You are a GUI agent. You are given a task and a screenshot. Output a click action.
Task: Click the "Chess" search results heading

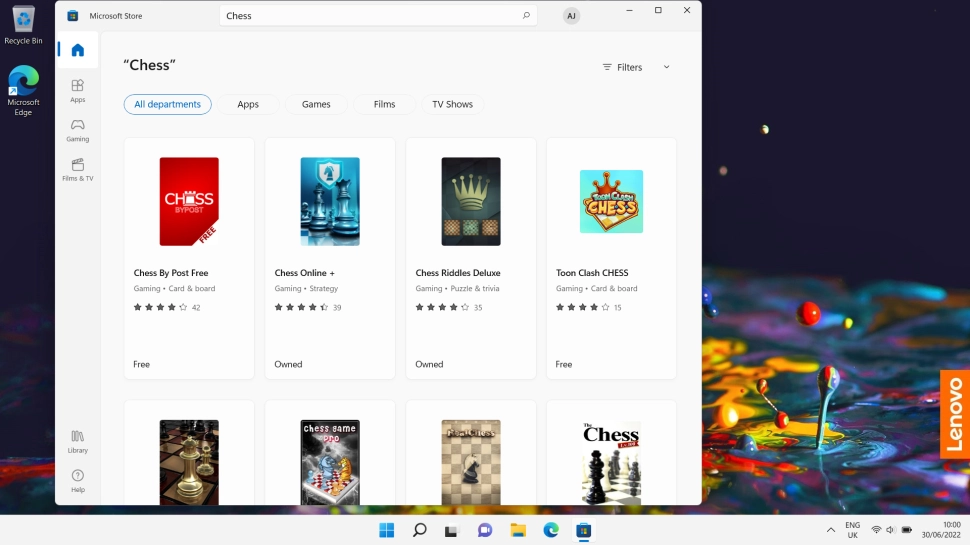click(x=149, y=65)
